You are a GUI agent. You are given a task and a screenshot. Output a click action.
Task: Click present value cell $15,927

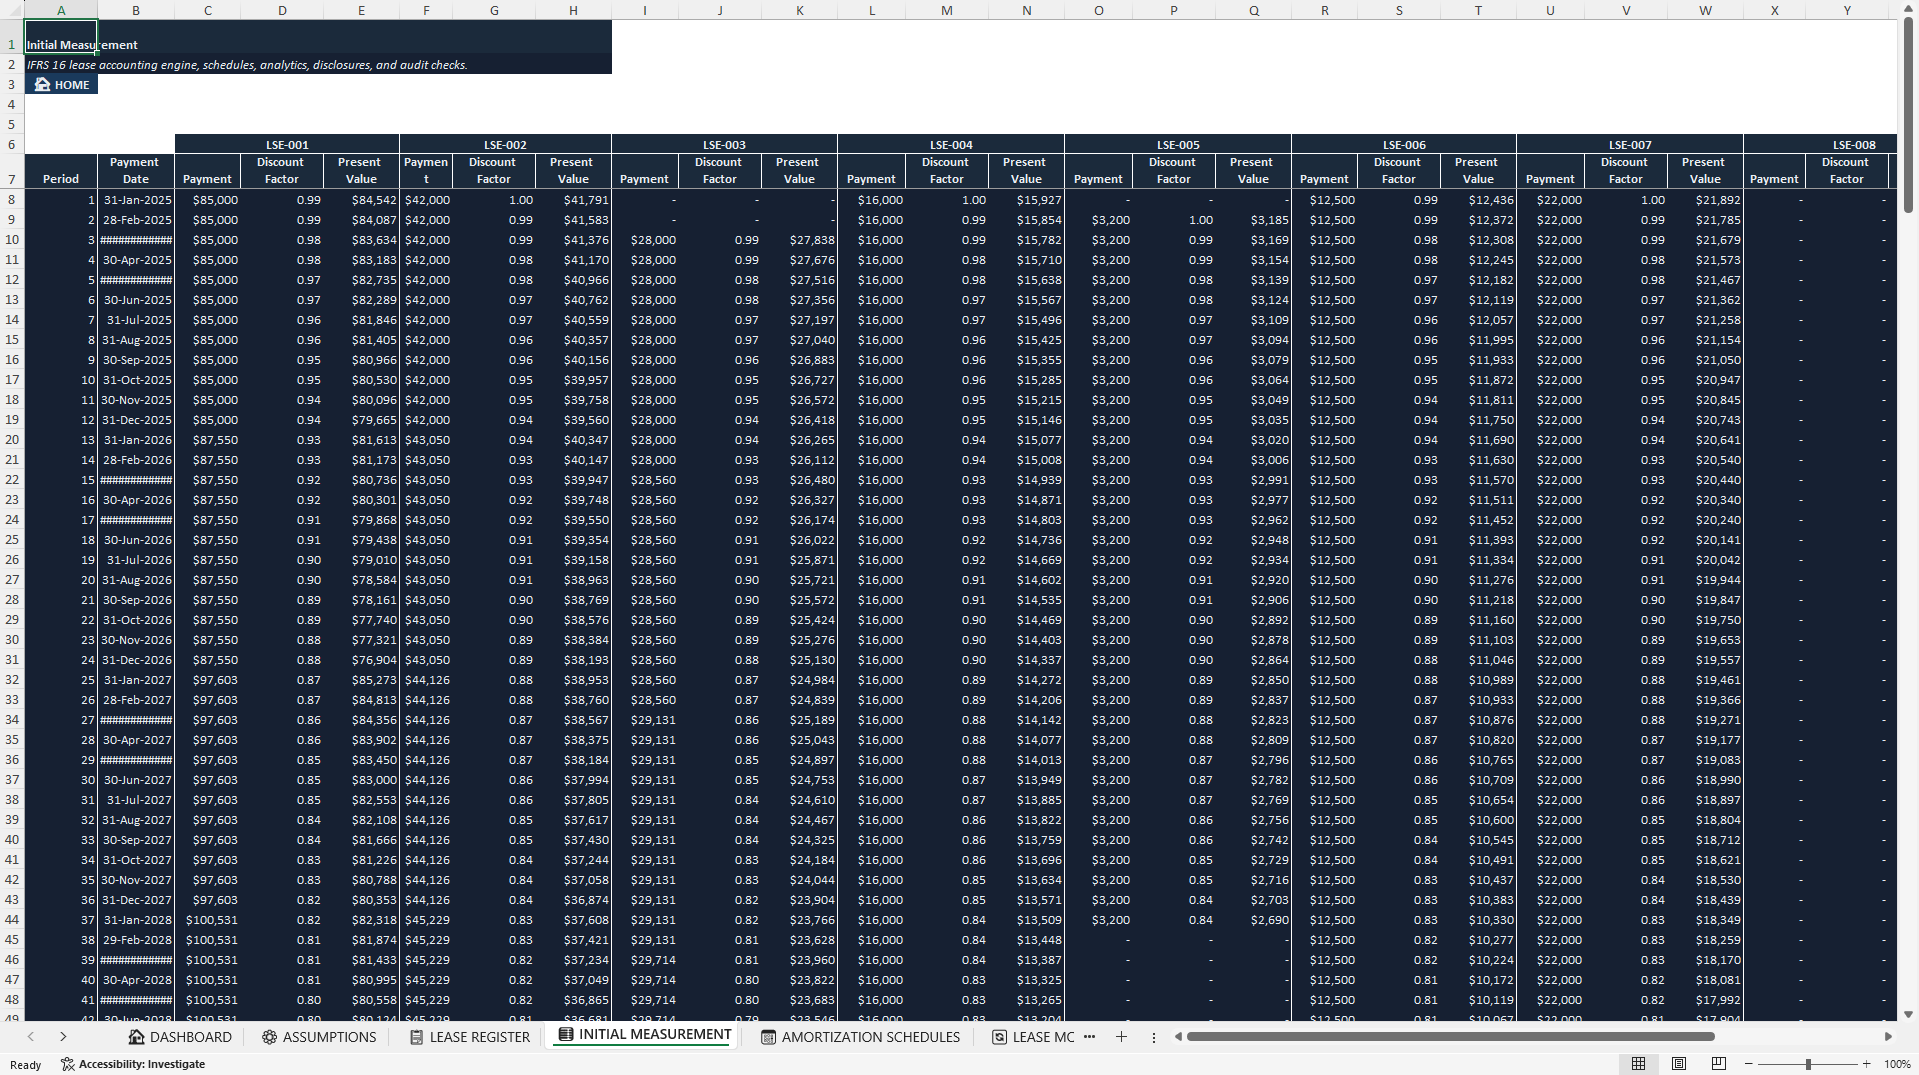pyautogui.click(x=1026, y=200)
